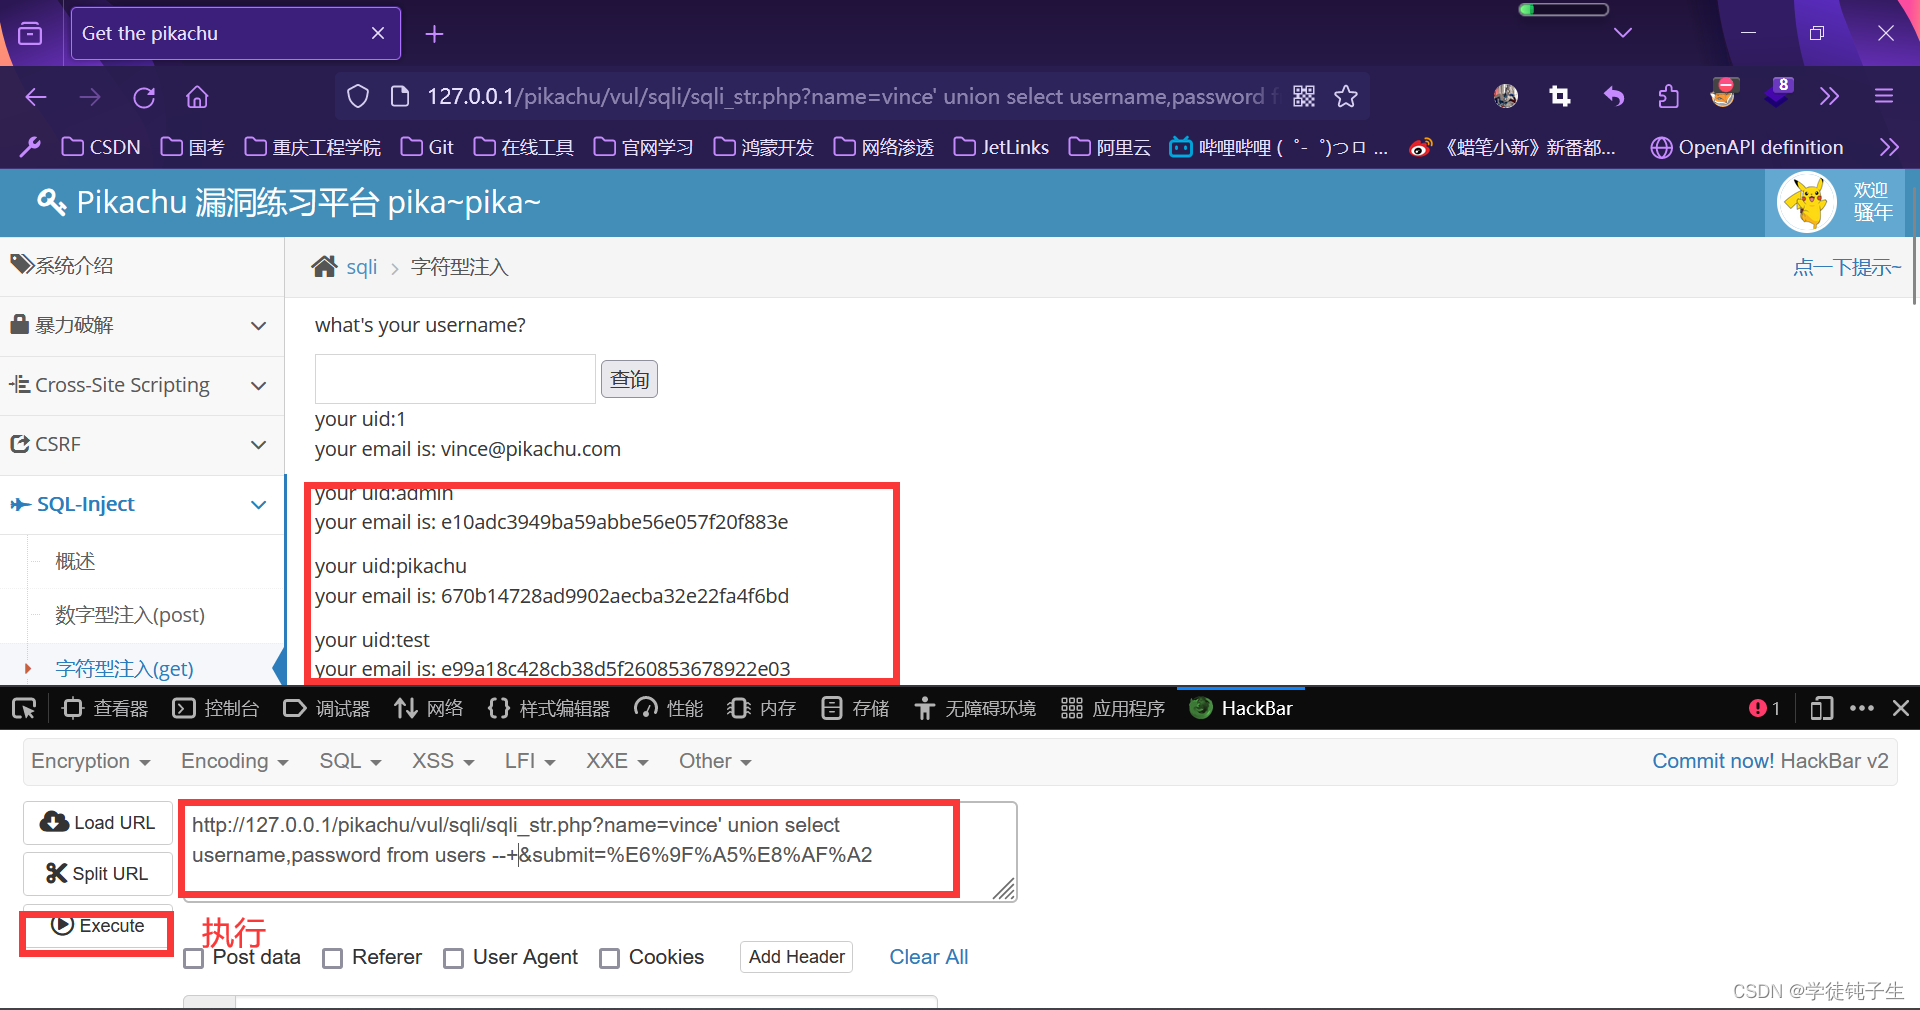Reload the current page
Viewport: 1920px width, 1010px height.
click(144, 97)
